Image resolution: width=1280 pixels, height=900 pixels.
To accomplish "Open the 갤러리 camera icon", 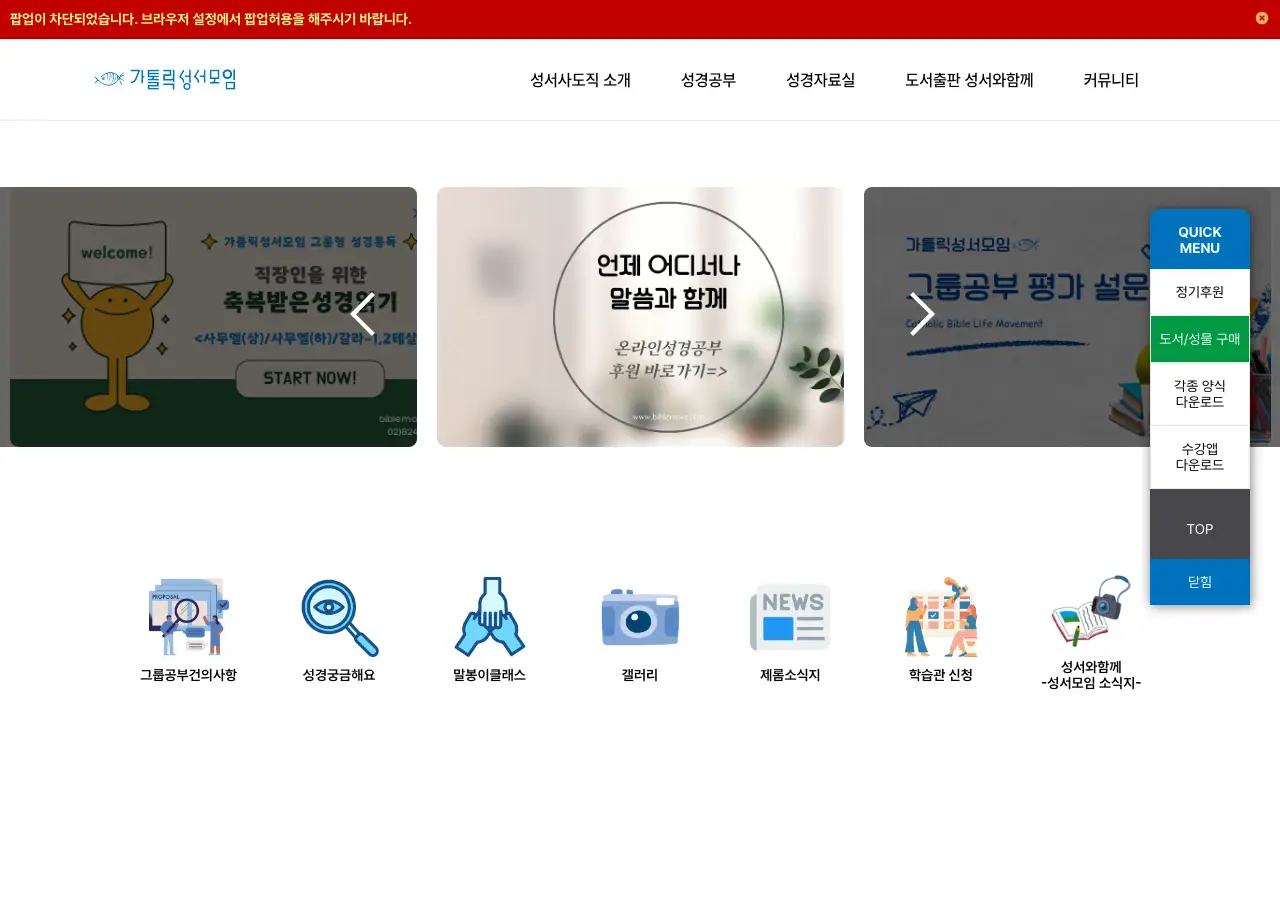I will pyautogui.click(x=640, y=617).
